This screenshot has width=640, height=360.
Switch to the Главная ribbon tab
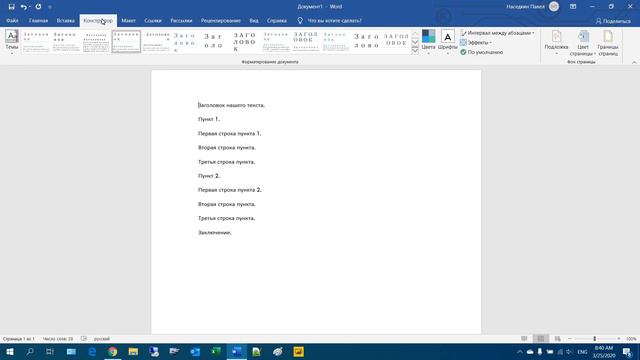38,20
